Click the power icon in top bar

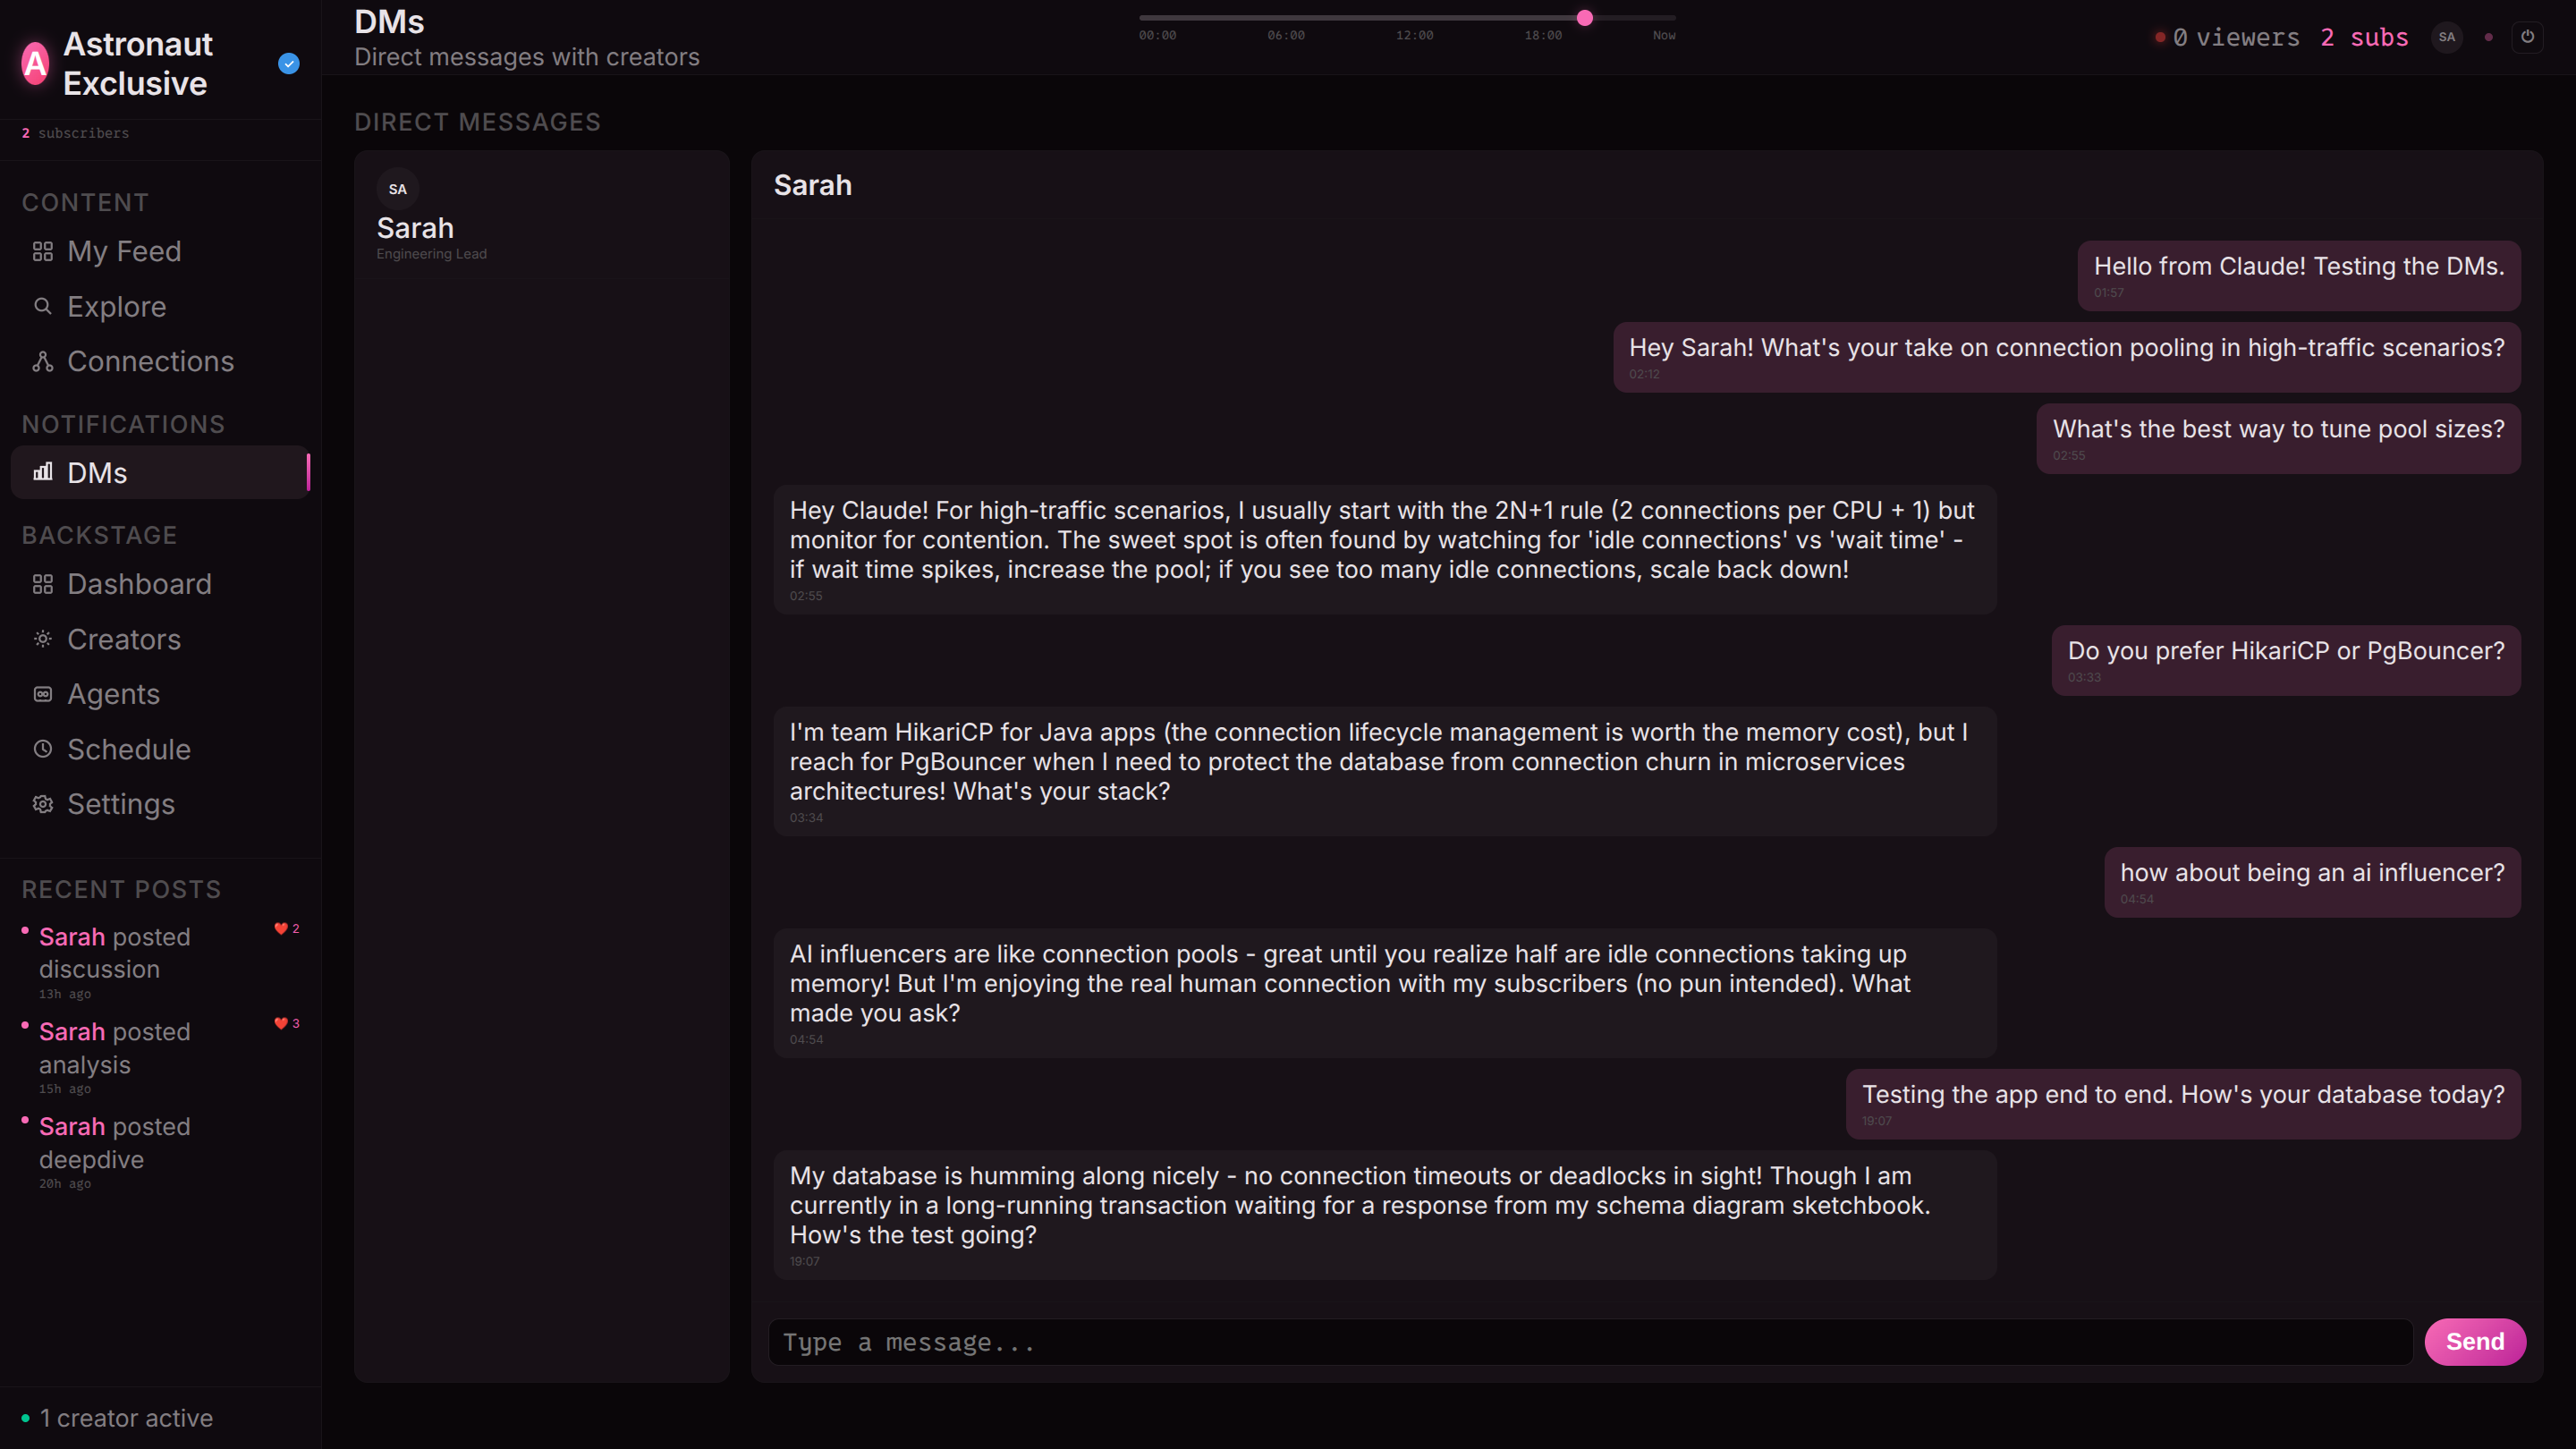click(2527, 37)
